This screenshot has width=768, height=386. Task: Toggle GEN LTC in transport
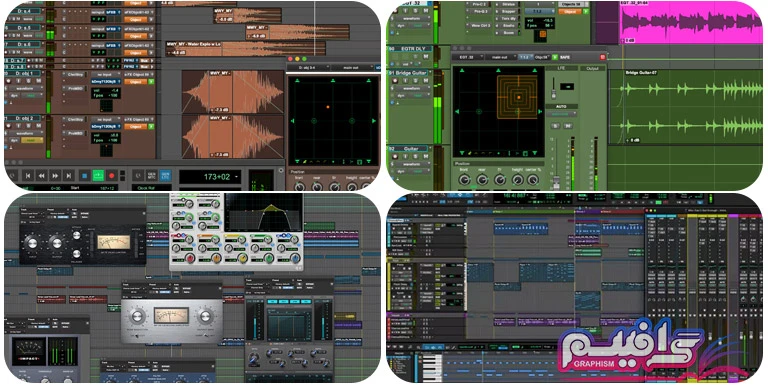(165, 175)
